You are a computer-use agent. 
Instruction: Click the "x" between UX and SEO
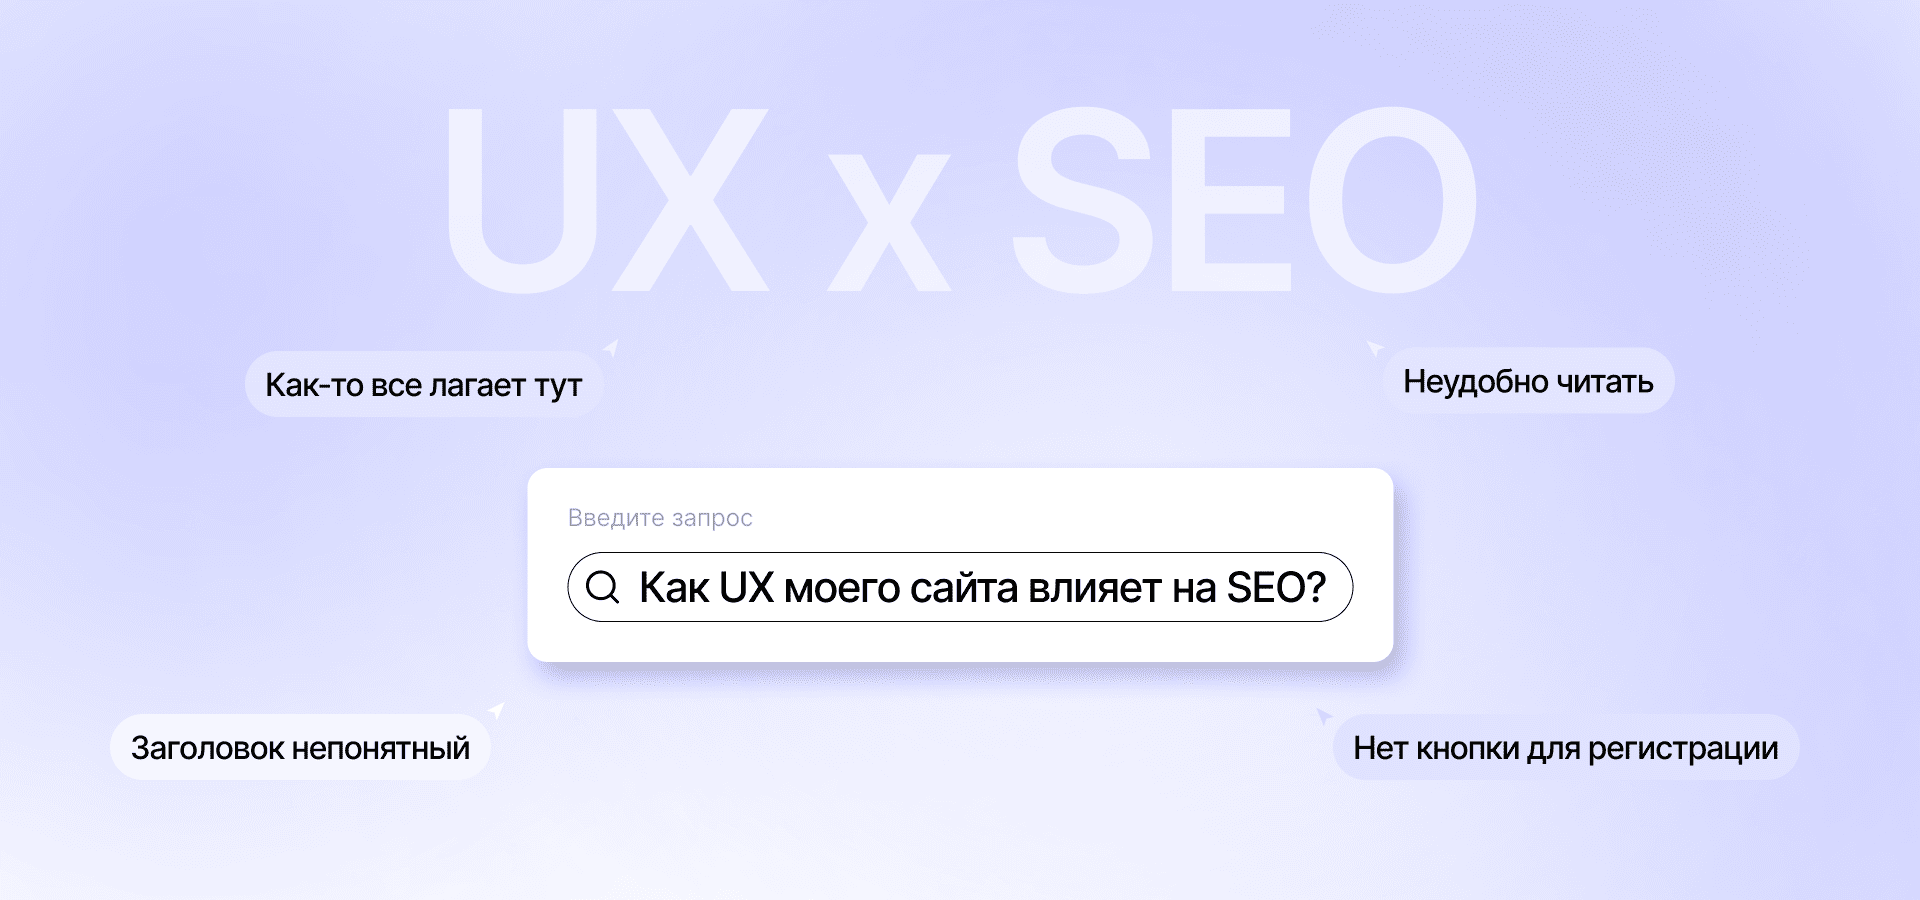click(889, 222)
